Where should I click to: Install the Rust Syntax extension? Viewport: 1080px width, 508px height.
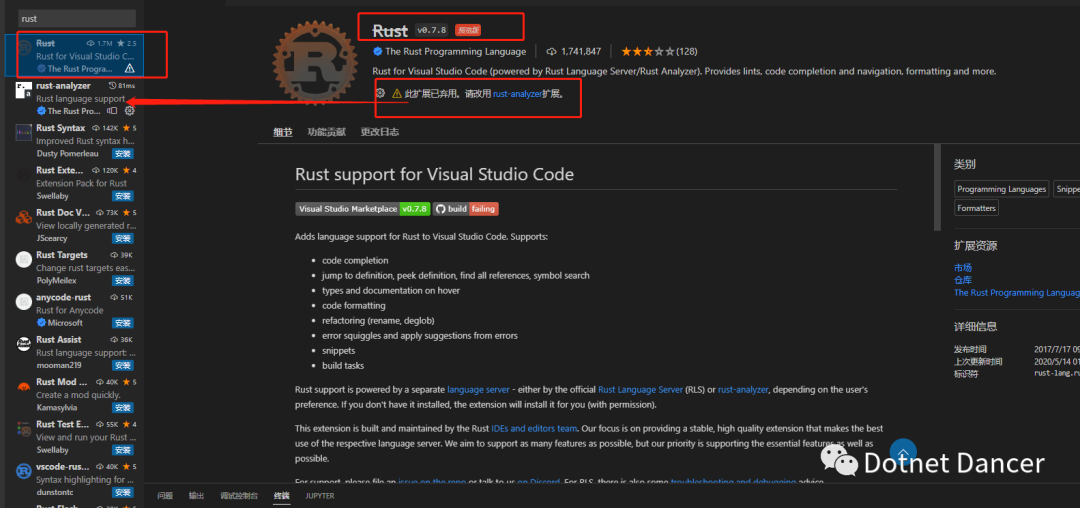[123, 154]
